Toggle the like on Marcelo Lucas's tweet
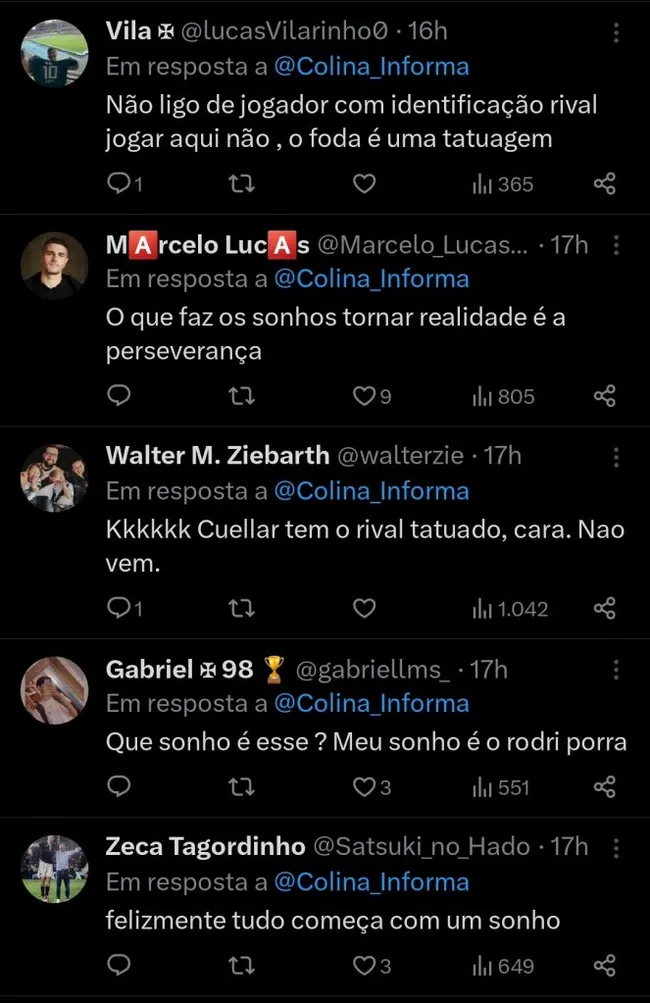This screenshot has height=1003, width=650. (363, 396)
